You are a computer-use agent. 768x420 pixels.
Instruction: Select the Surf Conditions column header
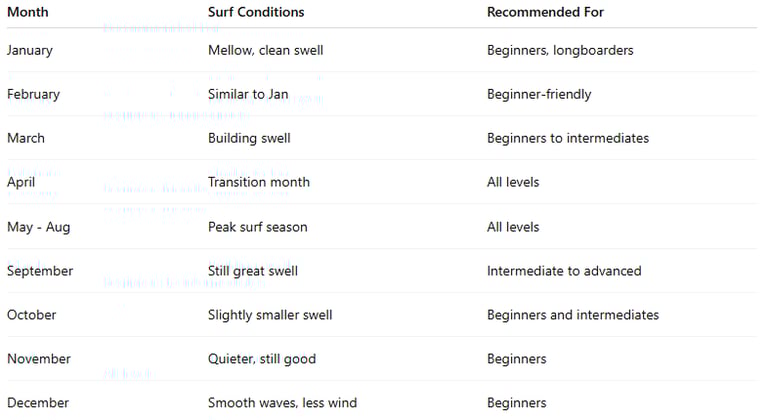tap(256, 12)
